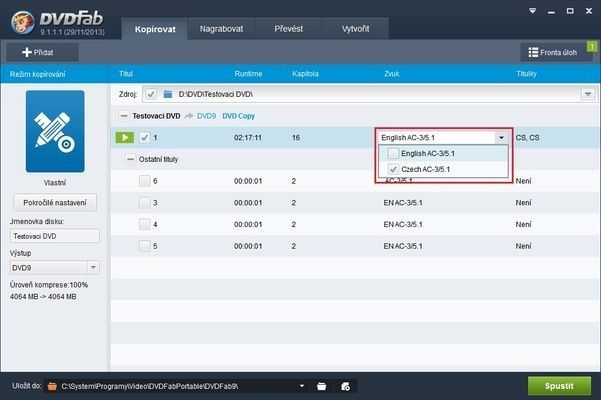Click the green play preview button for title 1
This screenshot has width=601, height=400.
125,138
